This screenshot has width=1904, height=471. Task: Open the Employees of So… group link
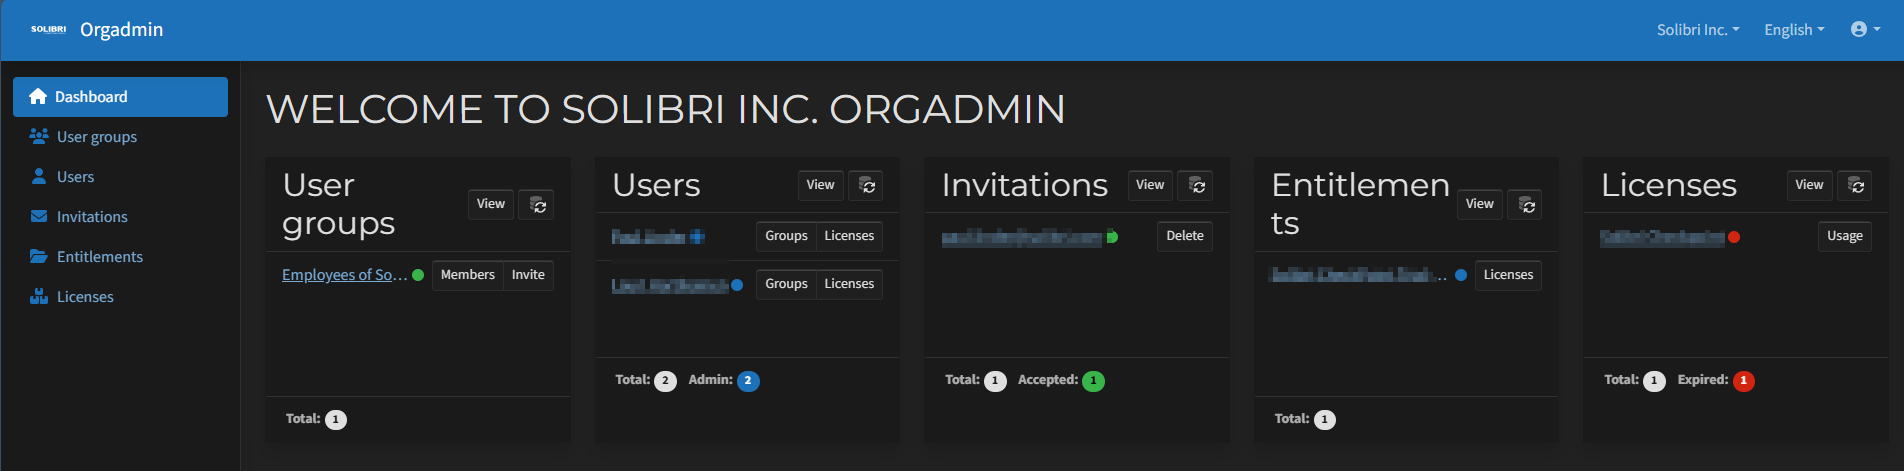345,275
